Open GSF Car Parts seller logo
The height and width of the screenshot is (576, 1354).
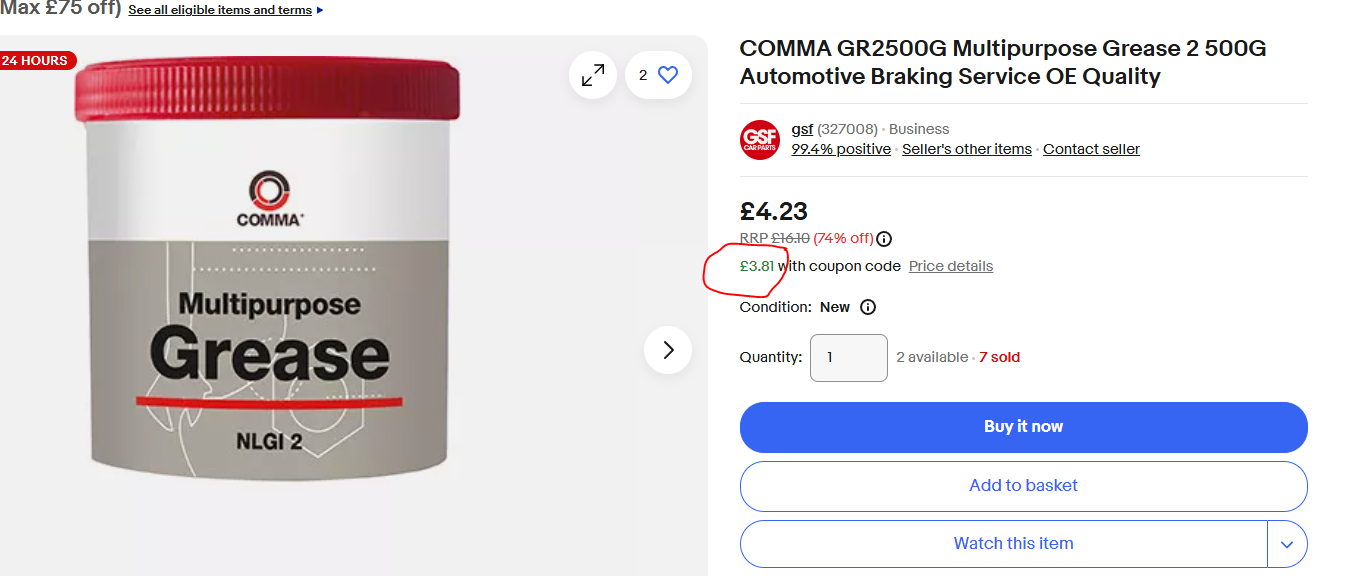point(760,140)
